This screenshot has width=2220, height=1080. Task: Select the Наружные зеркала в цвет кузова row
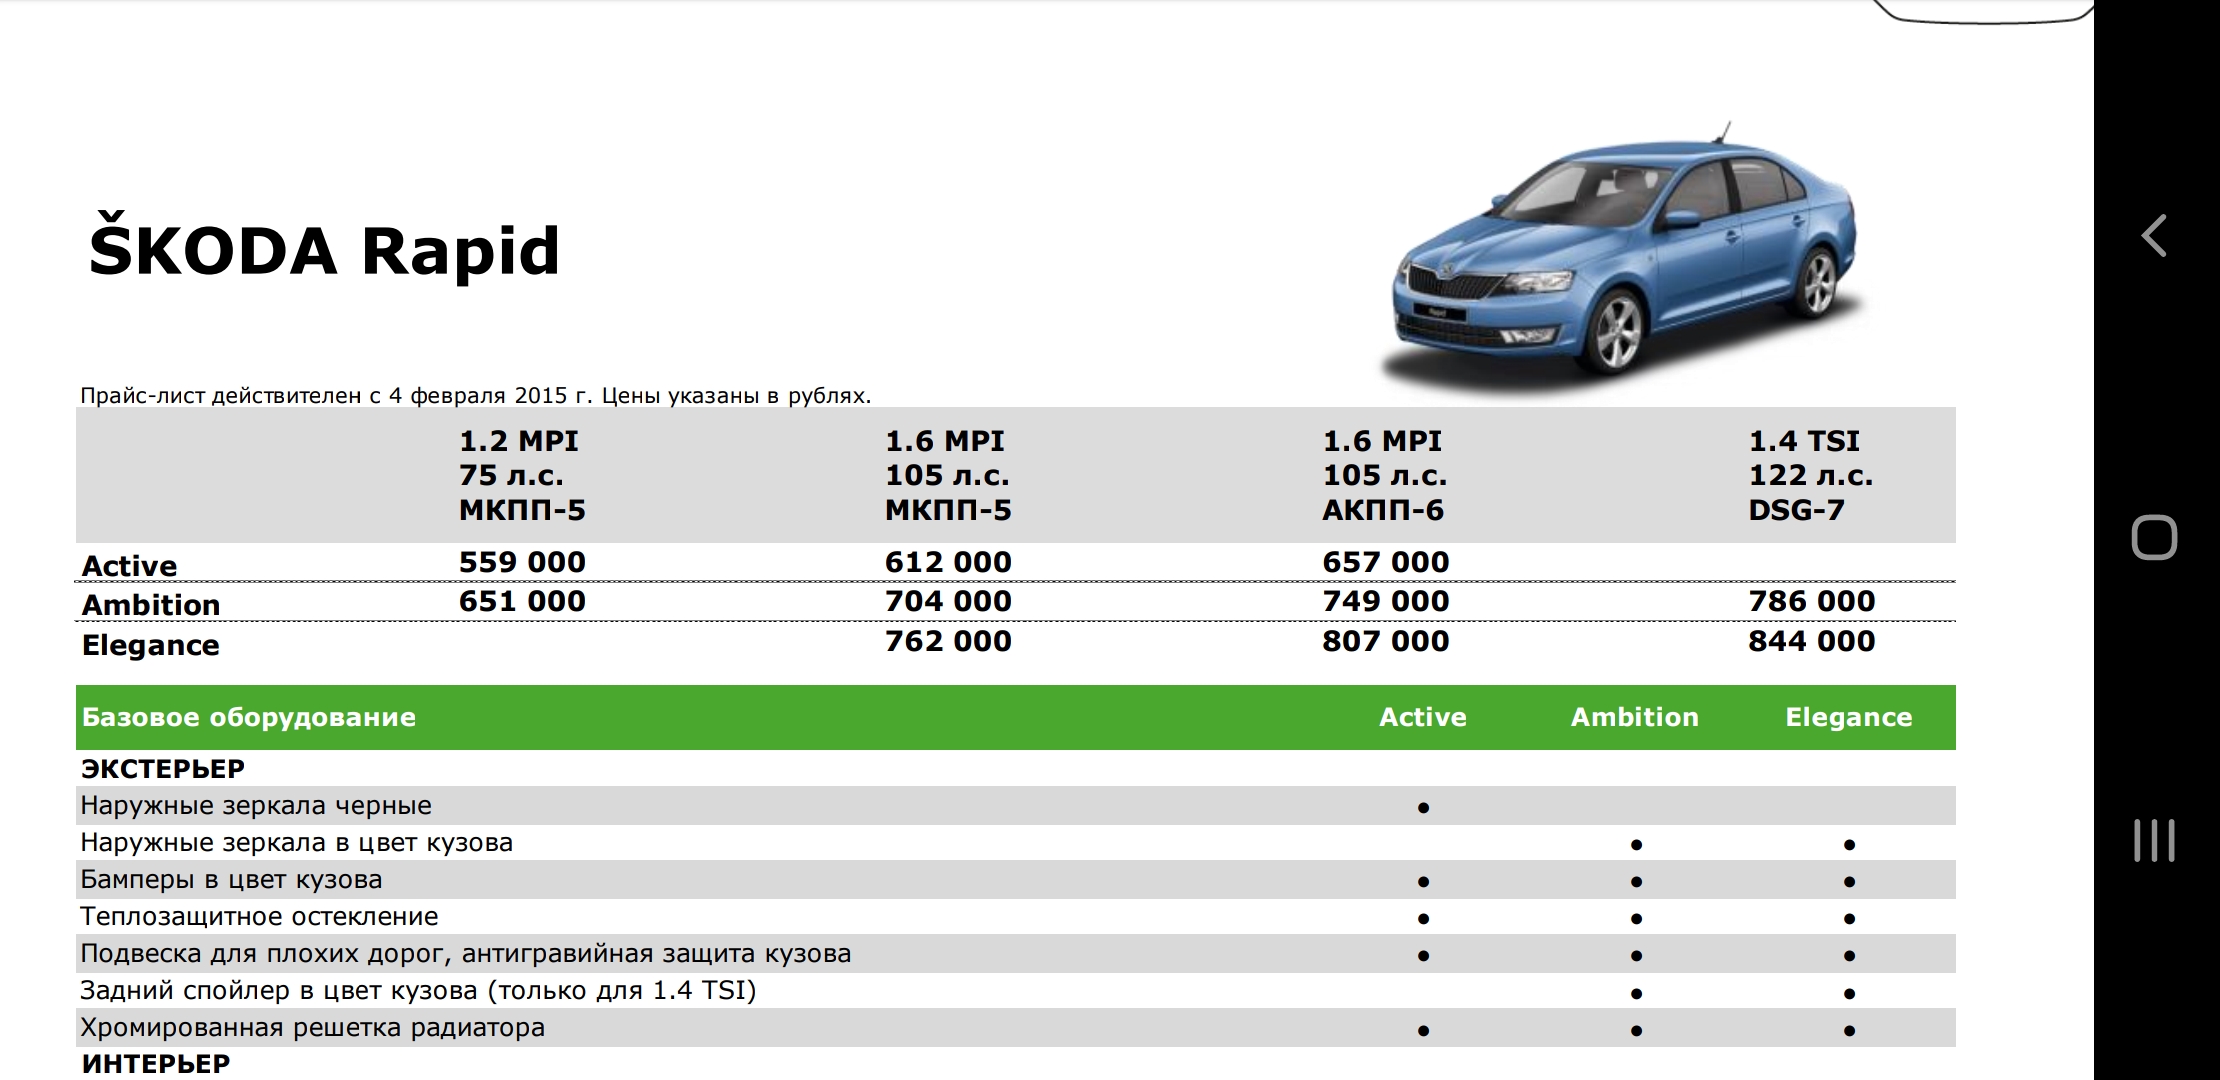click(x=1015, y=843)
